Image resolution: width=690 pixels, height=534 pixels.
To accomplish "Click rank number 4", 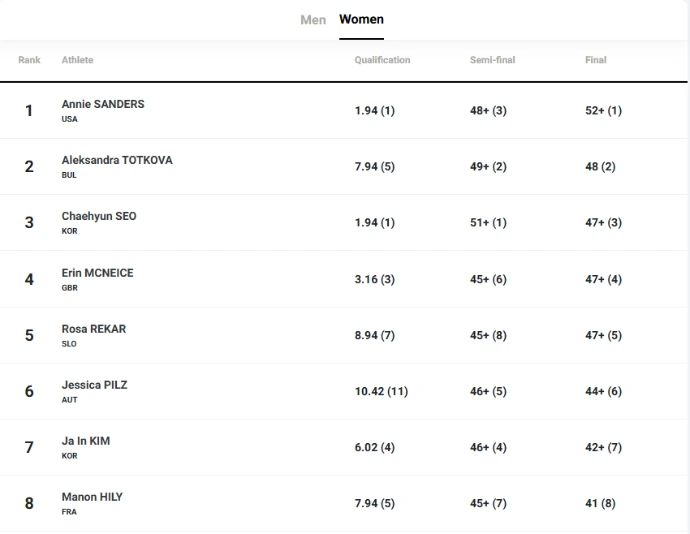I will 29,279.
